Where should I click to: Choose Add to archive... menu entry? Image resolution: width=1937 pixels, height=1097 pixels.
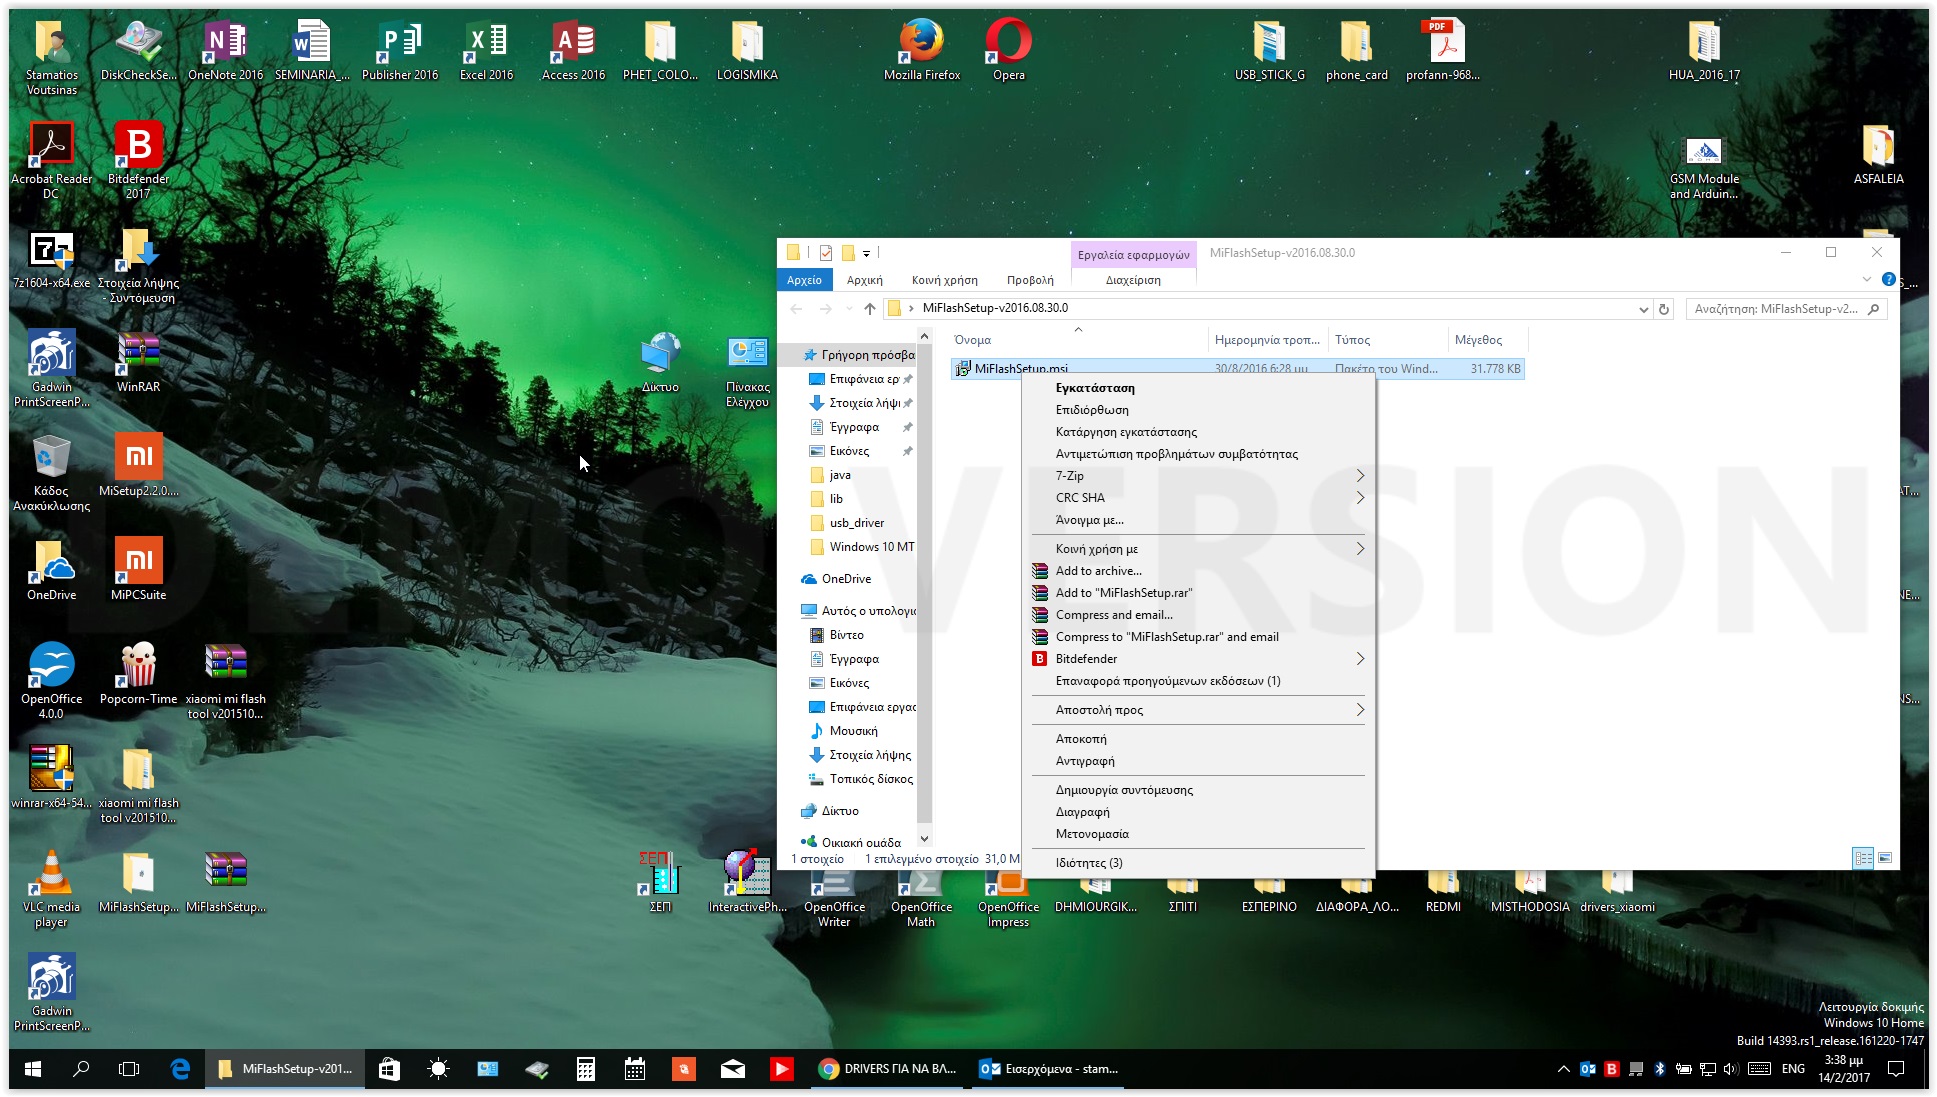coord(1098,571)
